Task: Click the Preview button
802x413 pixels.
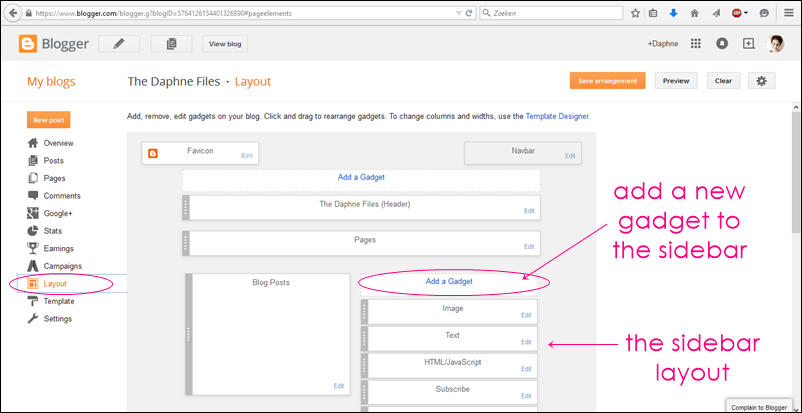Action: pos(676,81)
